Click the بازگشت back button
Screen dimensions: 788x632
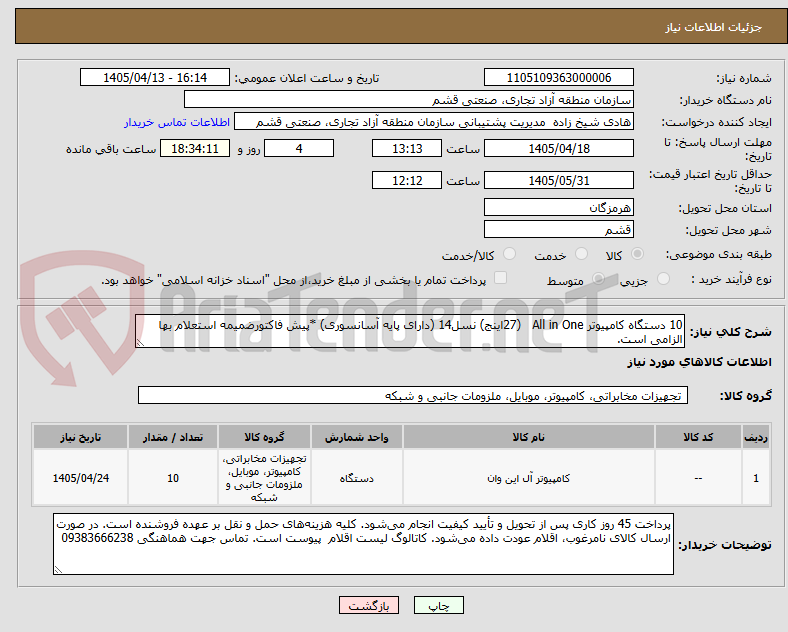point(369,605)
